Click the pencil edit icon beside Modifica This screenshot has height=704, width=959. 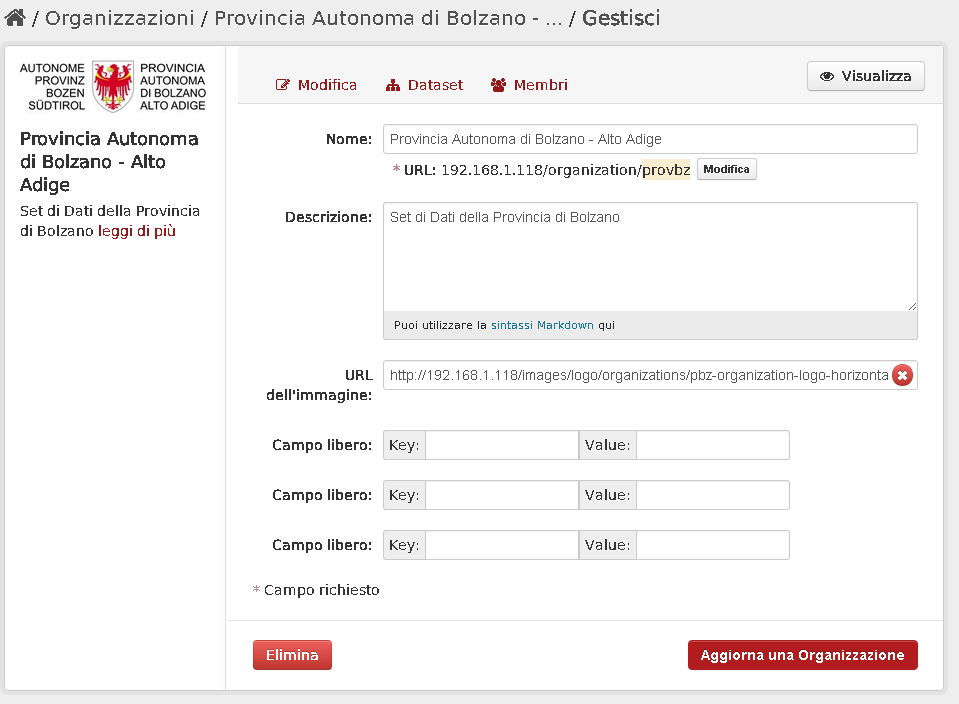[283, 85]
